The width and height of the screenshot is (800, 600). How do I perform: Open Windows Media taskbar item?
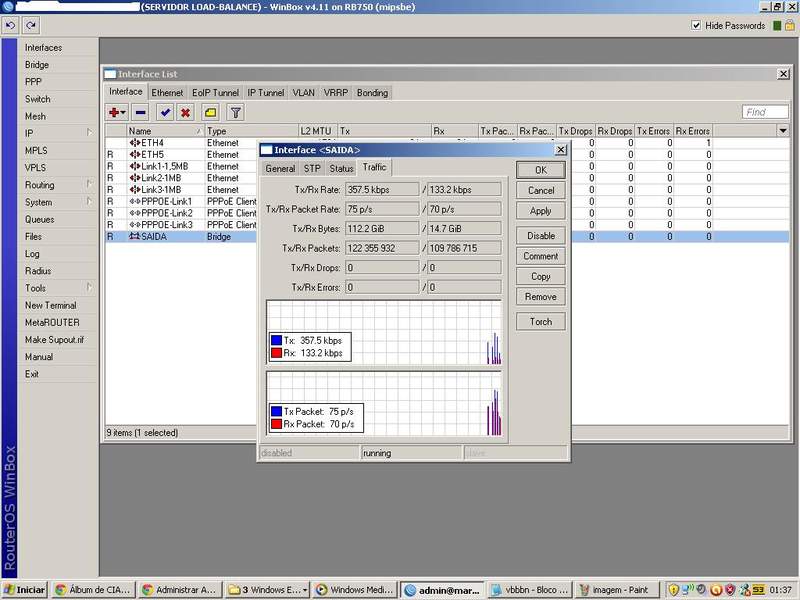click(x=355, y=590)
